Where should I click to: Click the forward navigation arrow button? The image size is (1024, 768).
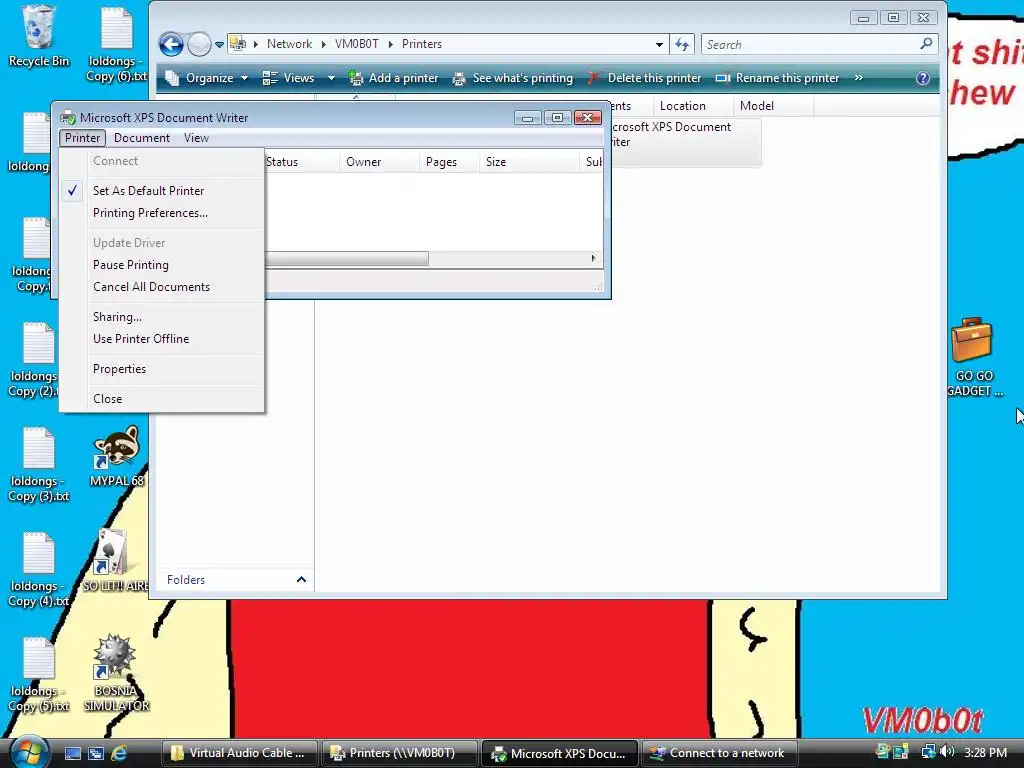click(x=199, y=44)
